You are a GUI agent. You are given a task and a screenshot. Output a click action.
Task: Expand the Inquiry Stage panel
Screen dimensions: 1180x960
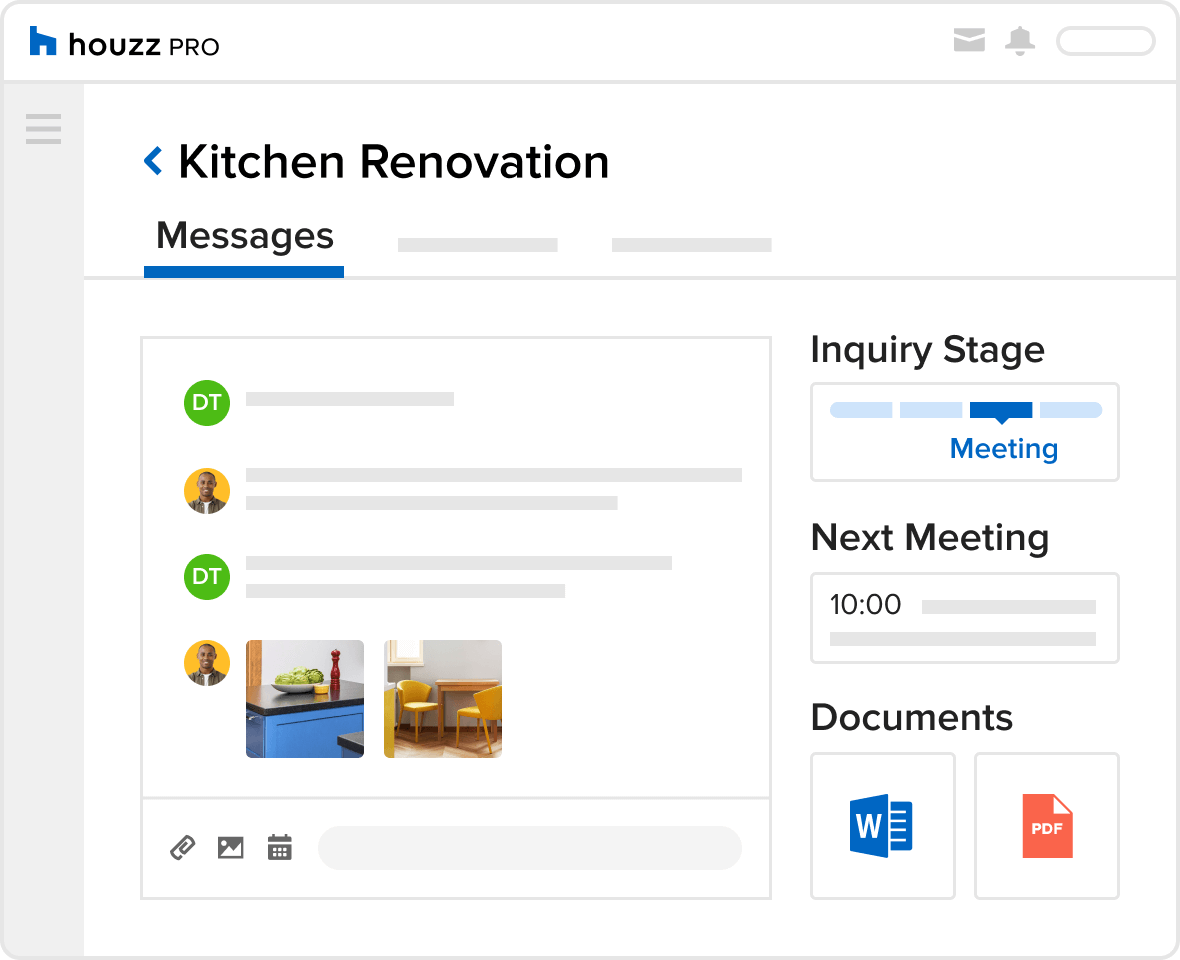pyautogui.click(x=964, y=432)
